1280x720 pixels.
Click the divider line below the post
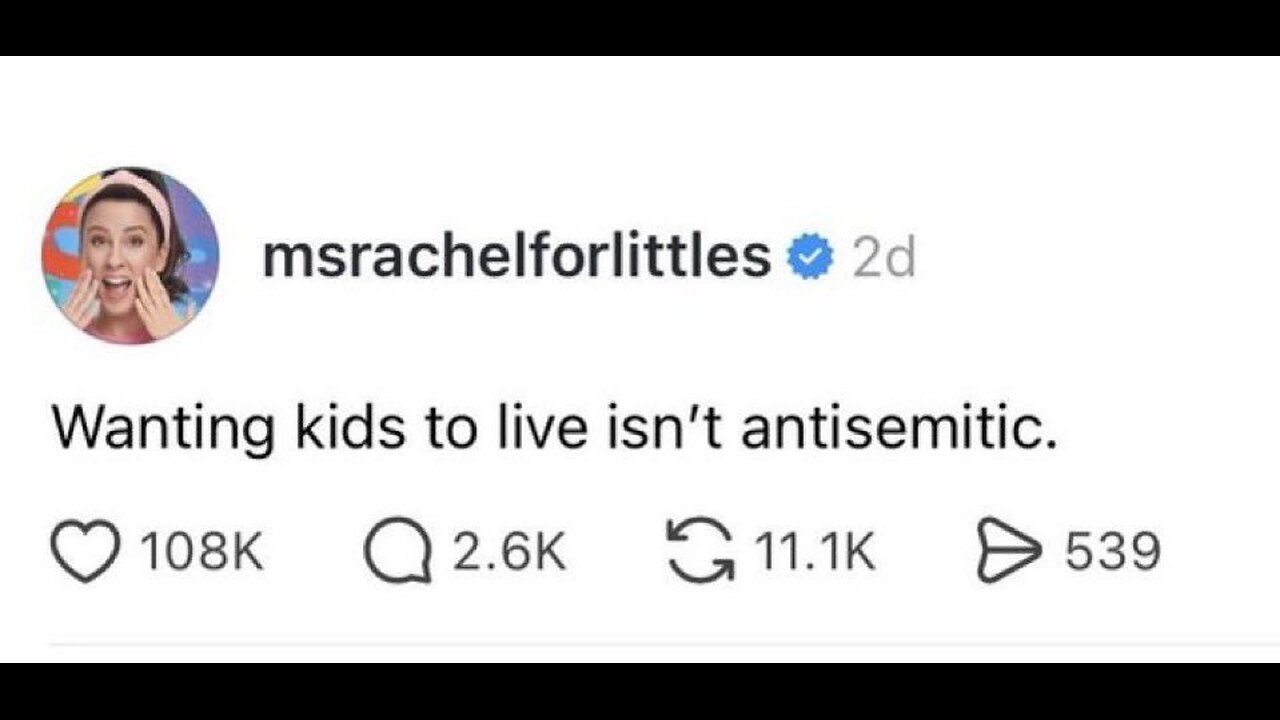(x=640, y=645)
